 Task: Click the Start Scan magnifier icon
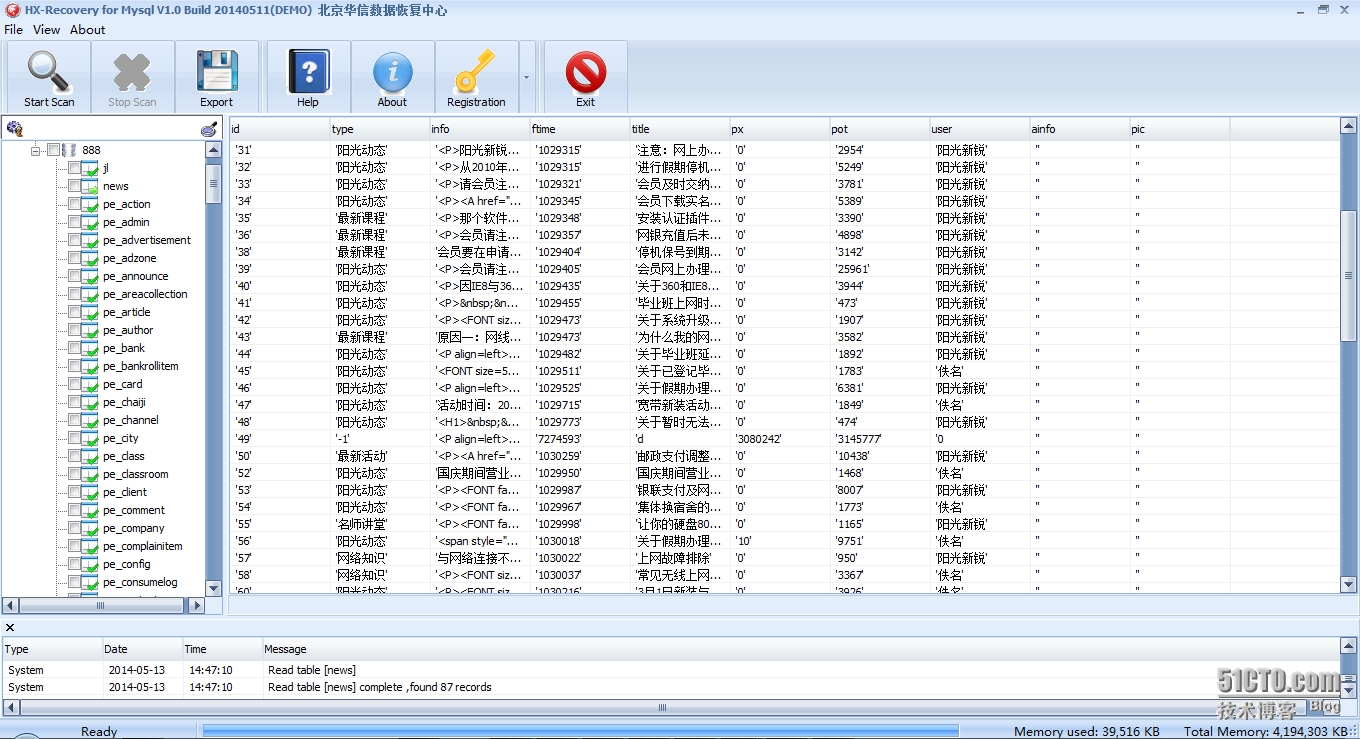(48, 71)
